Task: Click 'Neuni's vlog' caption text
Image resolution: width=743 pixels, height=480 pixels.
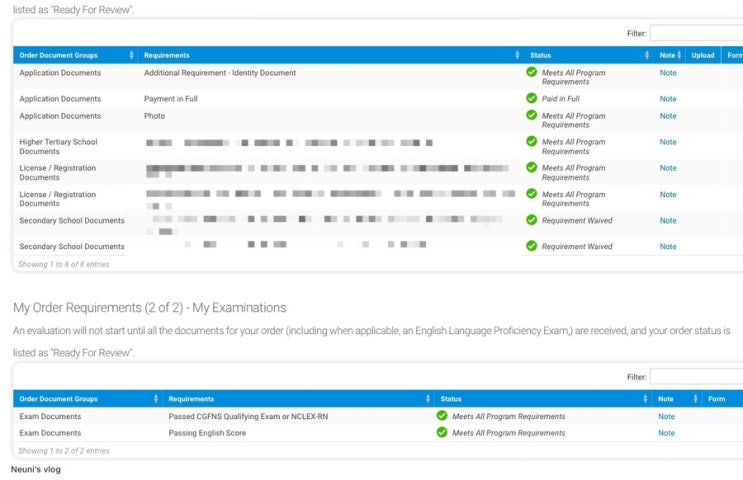Action: click(36, 469)
